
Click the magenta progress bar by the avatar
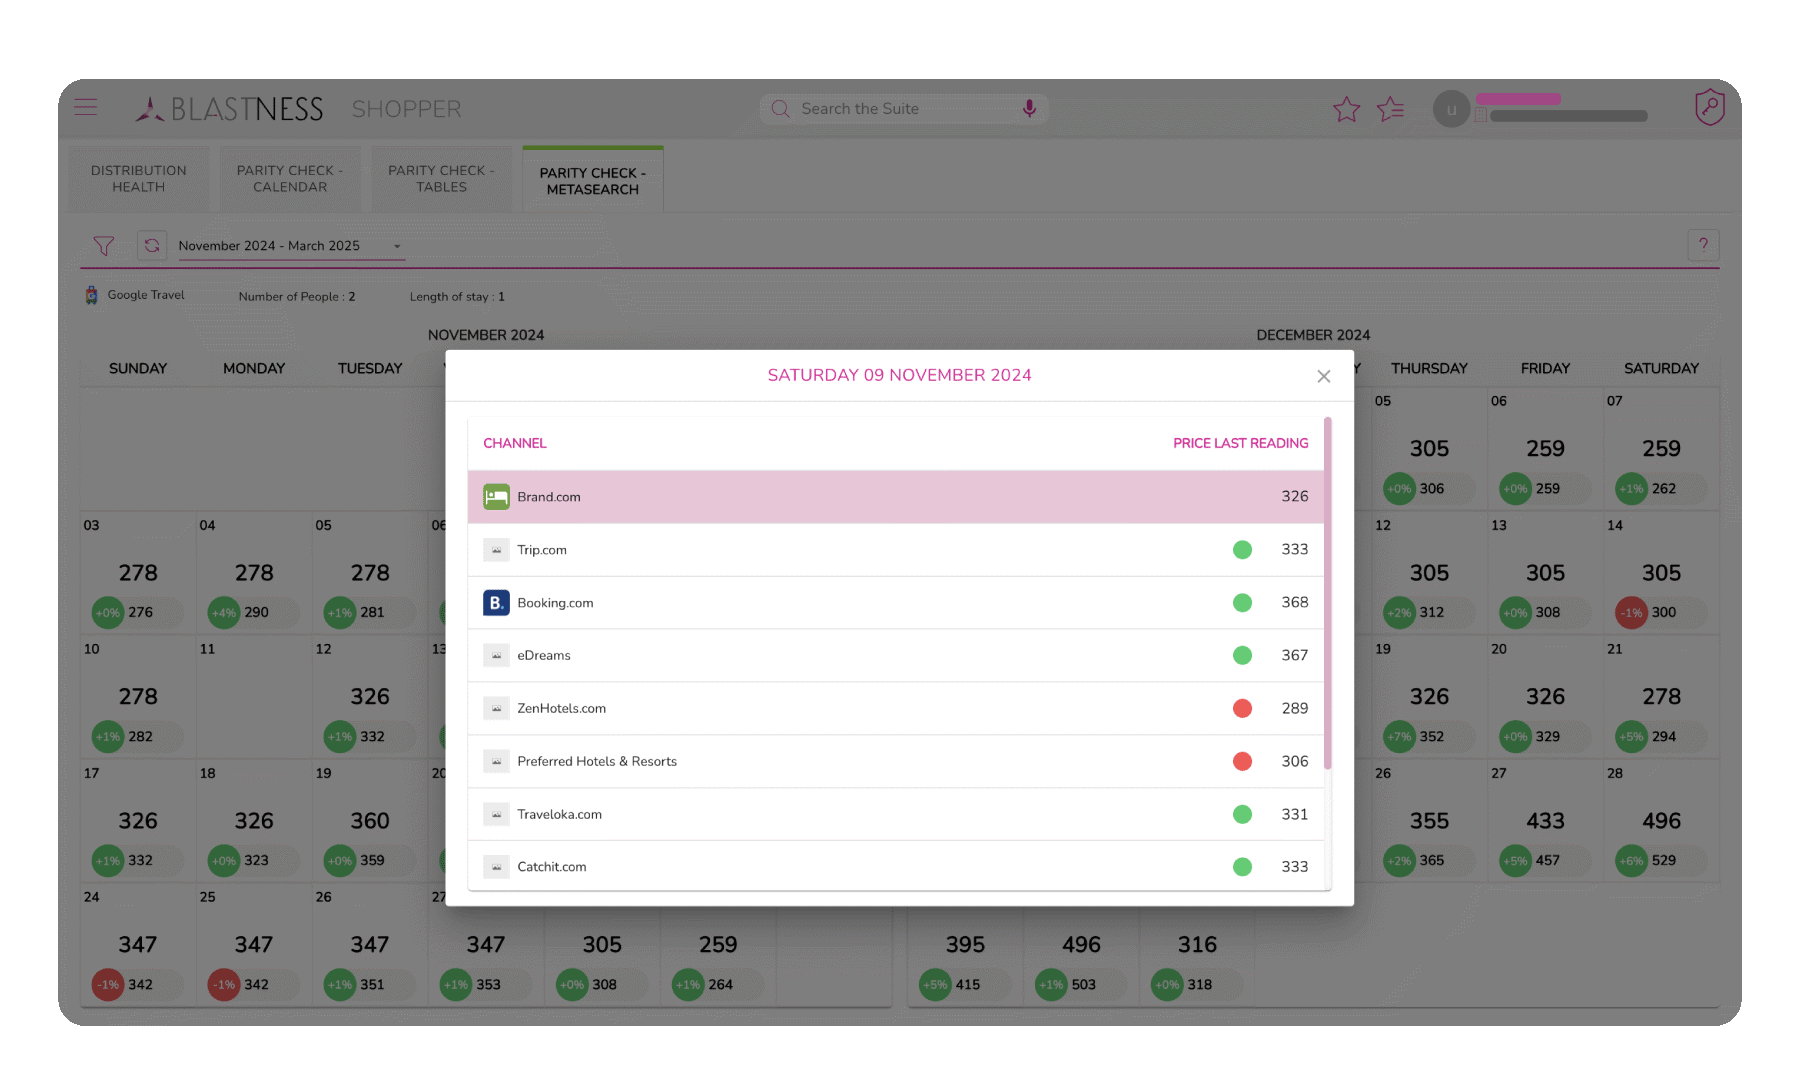(1518, 99)
